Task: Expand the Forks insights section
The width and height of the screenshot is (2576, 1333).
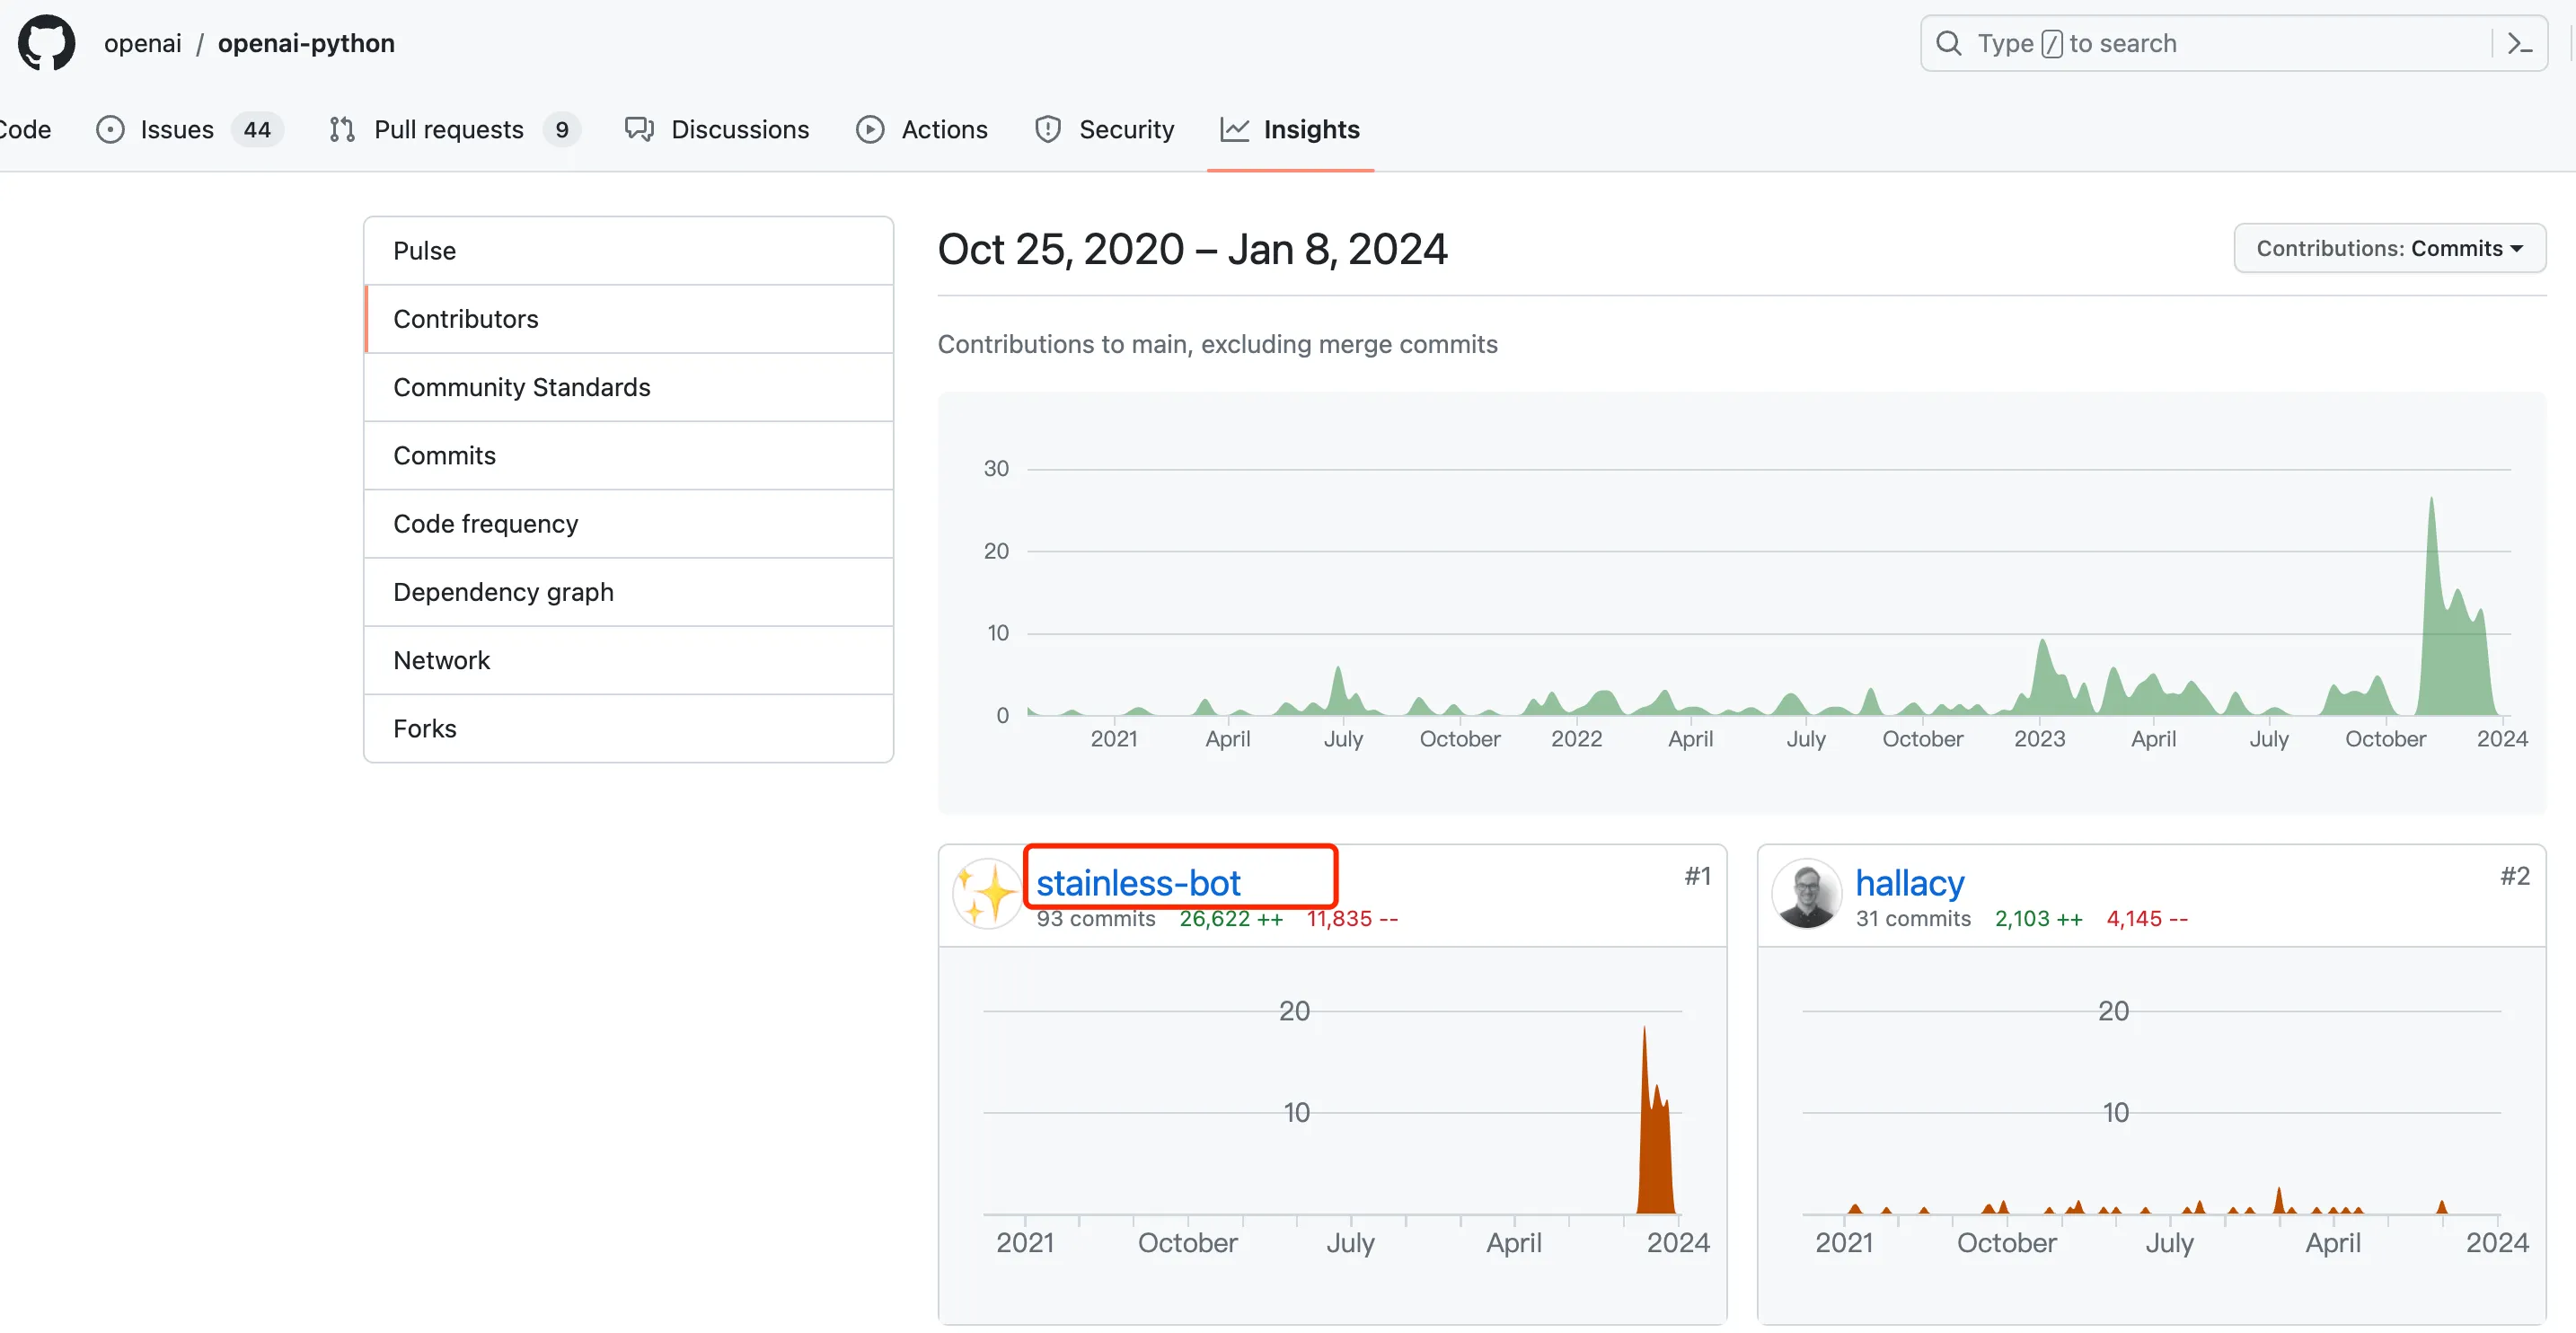Action: click(425, 728)
